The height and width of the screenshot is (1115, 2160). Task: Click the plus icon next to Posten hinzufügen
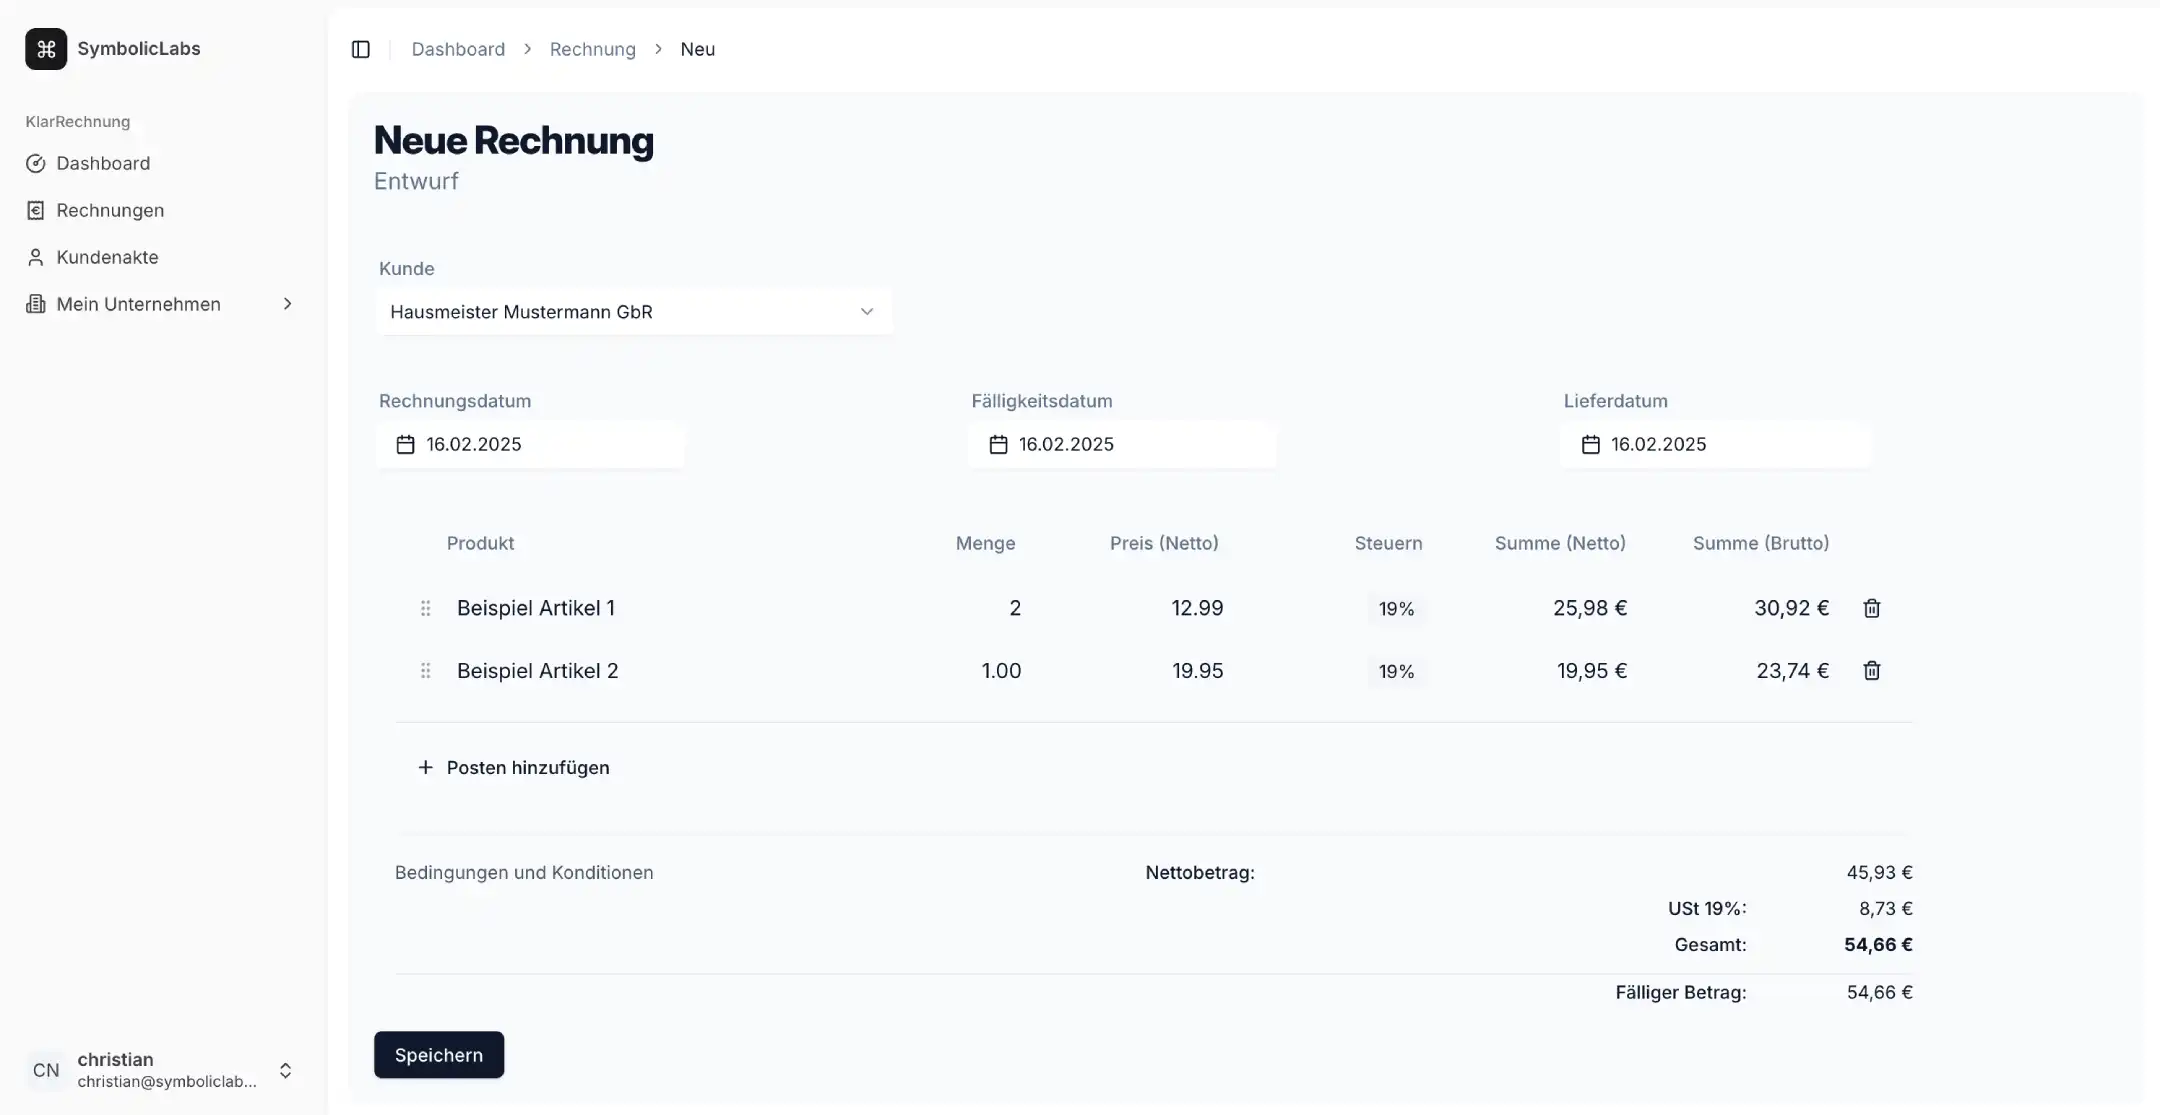pyautogui.click(x=426, y=767)
